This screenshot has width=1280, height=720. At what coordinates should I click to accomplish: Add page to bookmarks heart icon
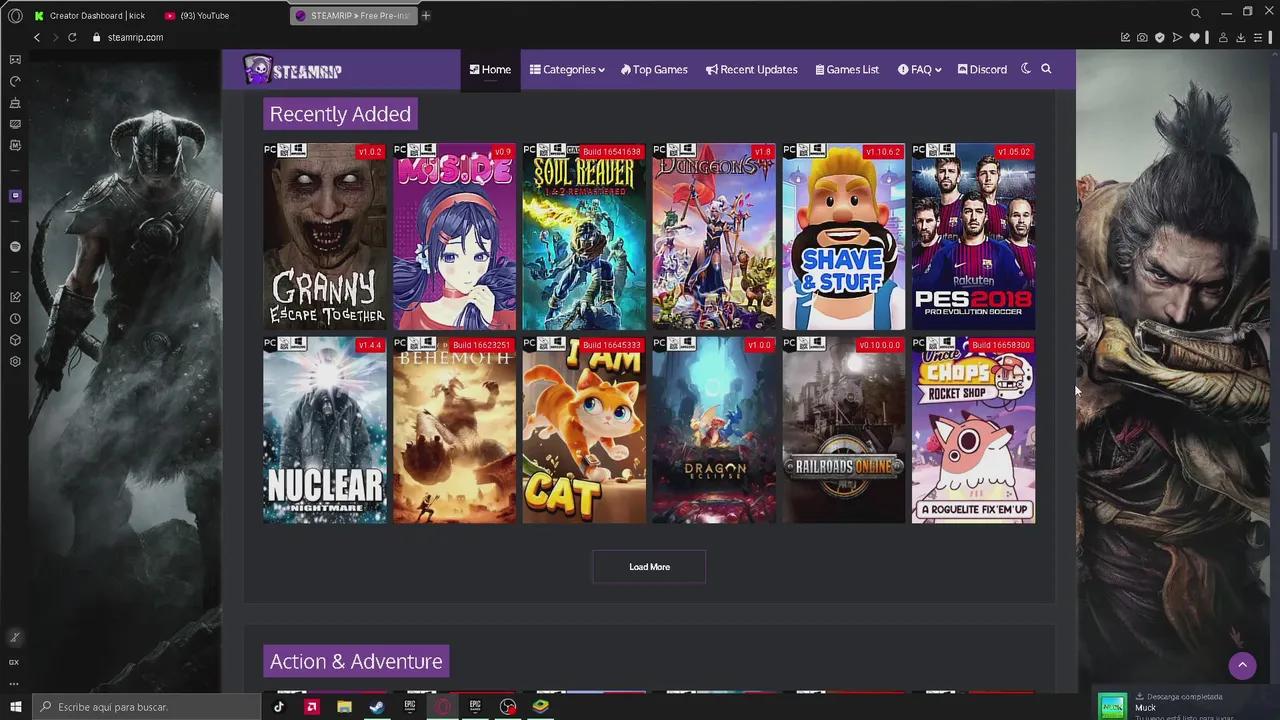tap(1193, 37)
